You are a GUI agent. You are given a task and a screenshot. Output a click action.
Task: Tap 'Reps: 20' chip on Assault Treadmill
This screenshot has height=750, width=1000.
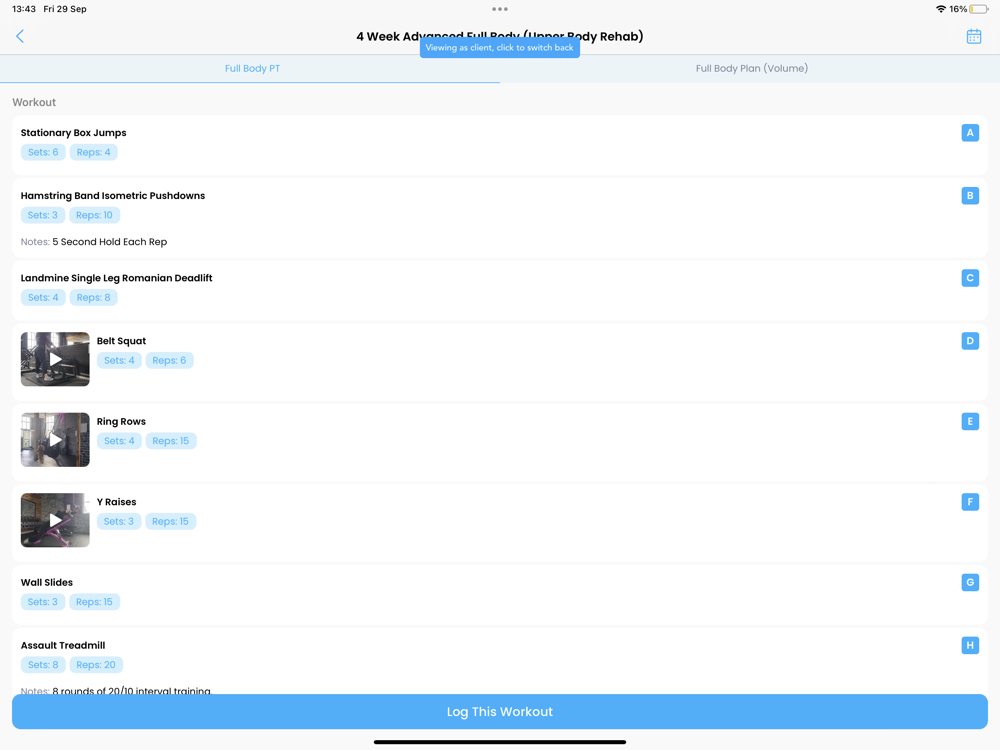96,665
